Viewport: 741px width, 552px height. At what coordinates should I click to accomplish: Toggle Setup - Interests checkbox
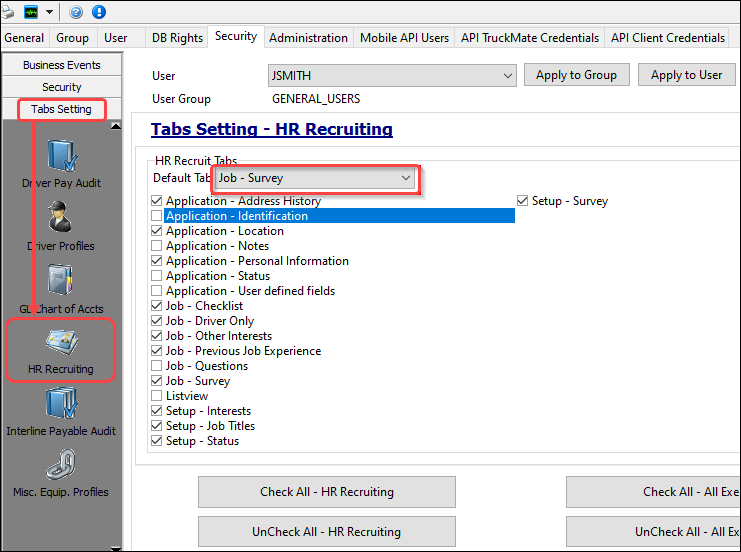[x=156, y=411]
